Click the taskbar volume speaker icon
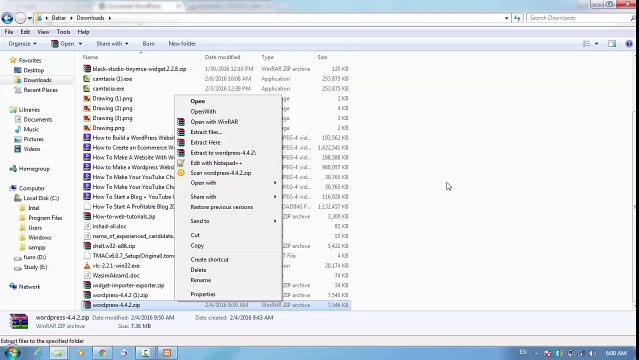639x360 pixels. [x=592, y=353]
